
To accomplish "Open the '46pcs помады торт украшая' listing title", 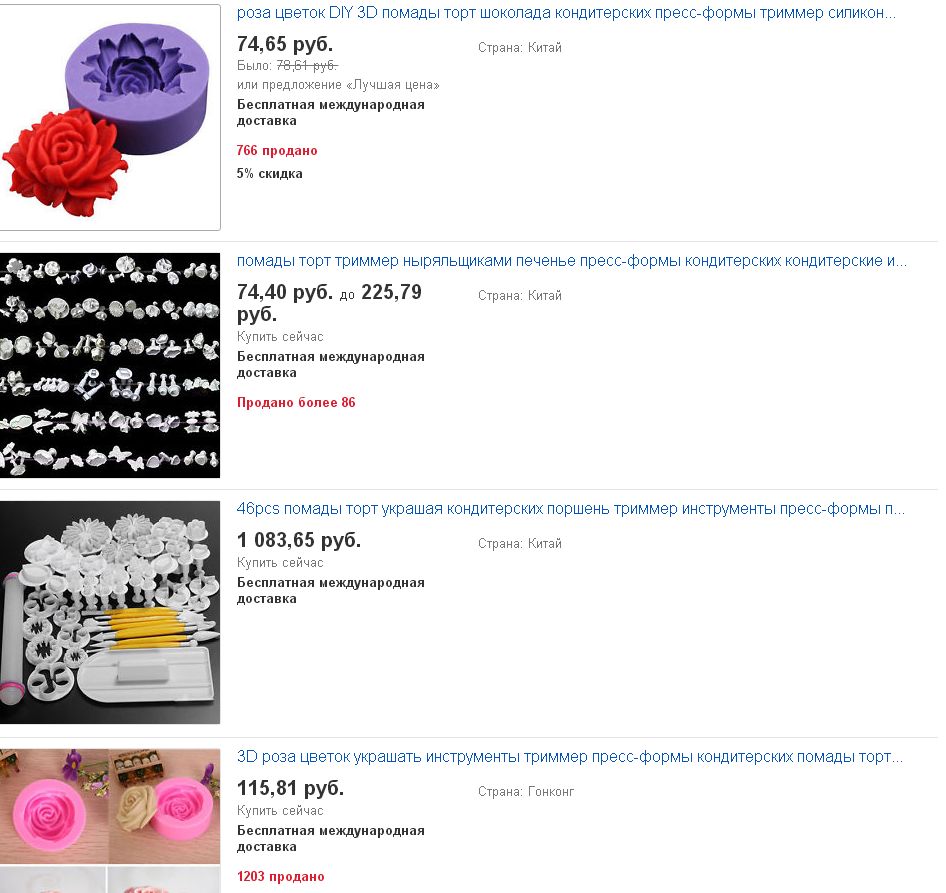I will click(x=571, y=509).
